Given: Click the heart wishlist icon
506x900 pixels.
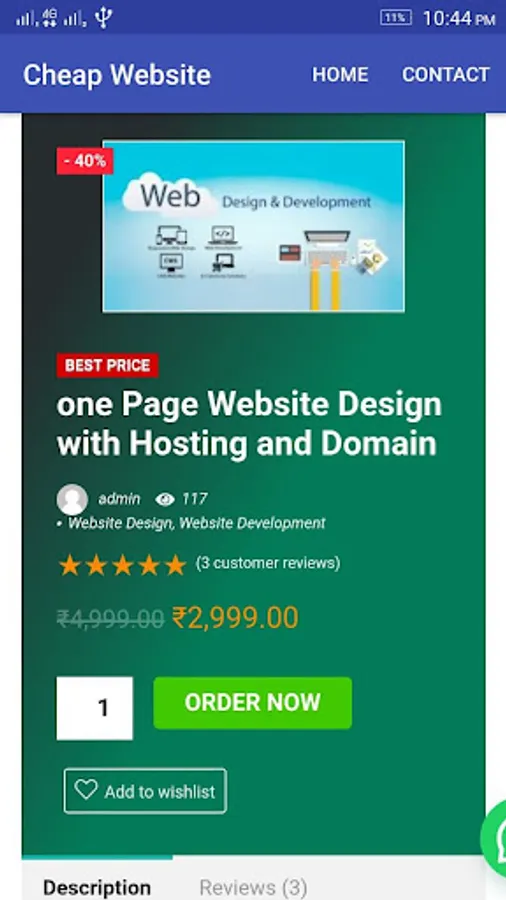Looking at the screenshot, I should tap(86, 790).
